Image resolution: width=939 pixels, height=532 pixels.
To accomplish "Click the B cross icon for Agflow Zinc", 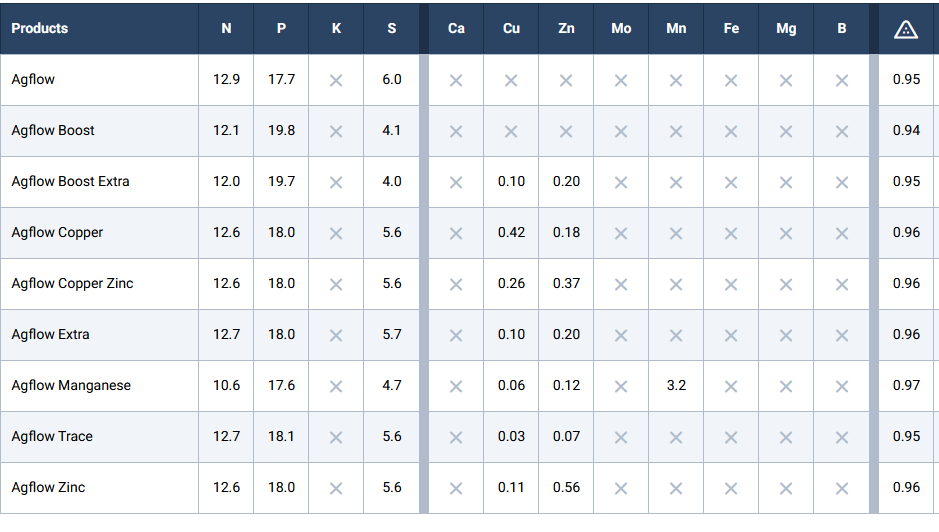I will (842, 488).
